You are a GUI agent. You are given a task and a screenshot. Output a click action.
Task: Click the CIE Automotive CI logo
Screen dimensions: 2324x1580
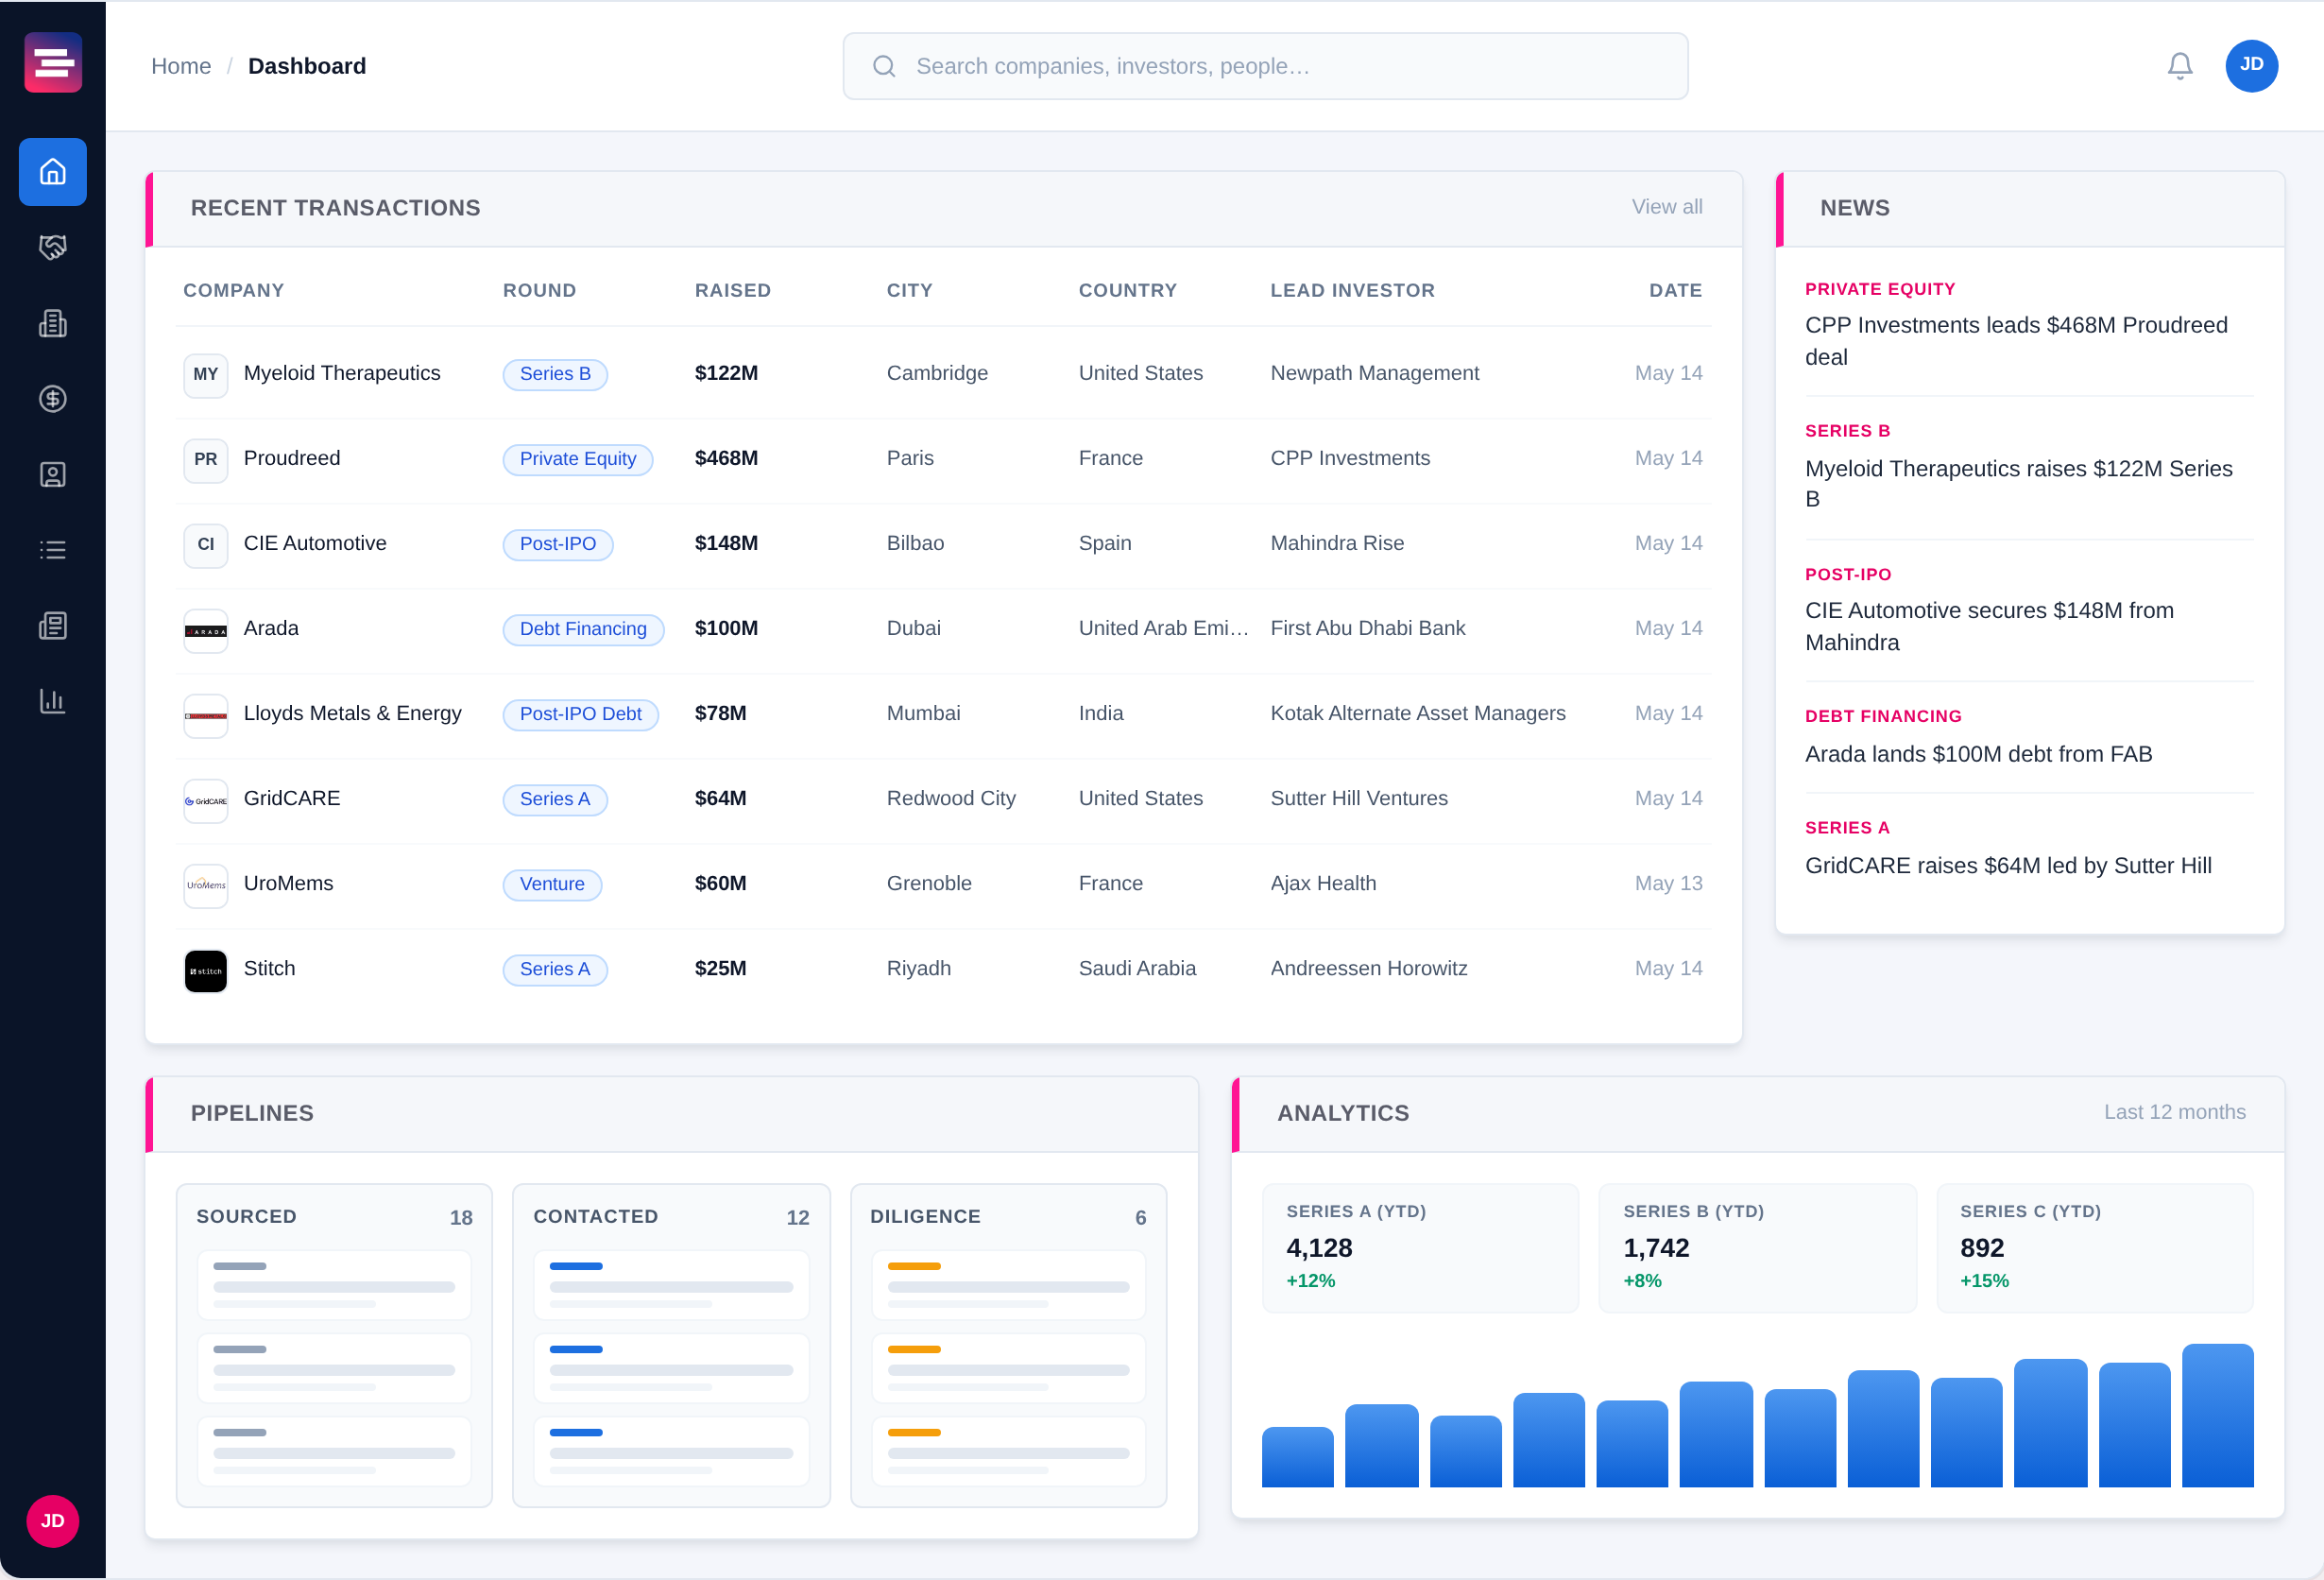(206, 545)
